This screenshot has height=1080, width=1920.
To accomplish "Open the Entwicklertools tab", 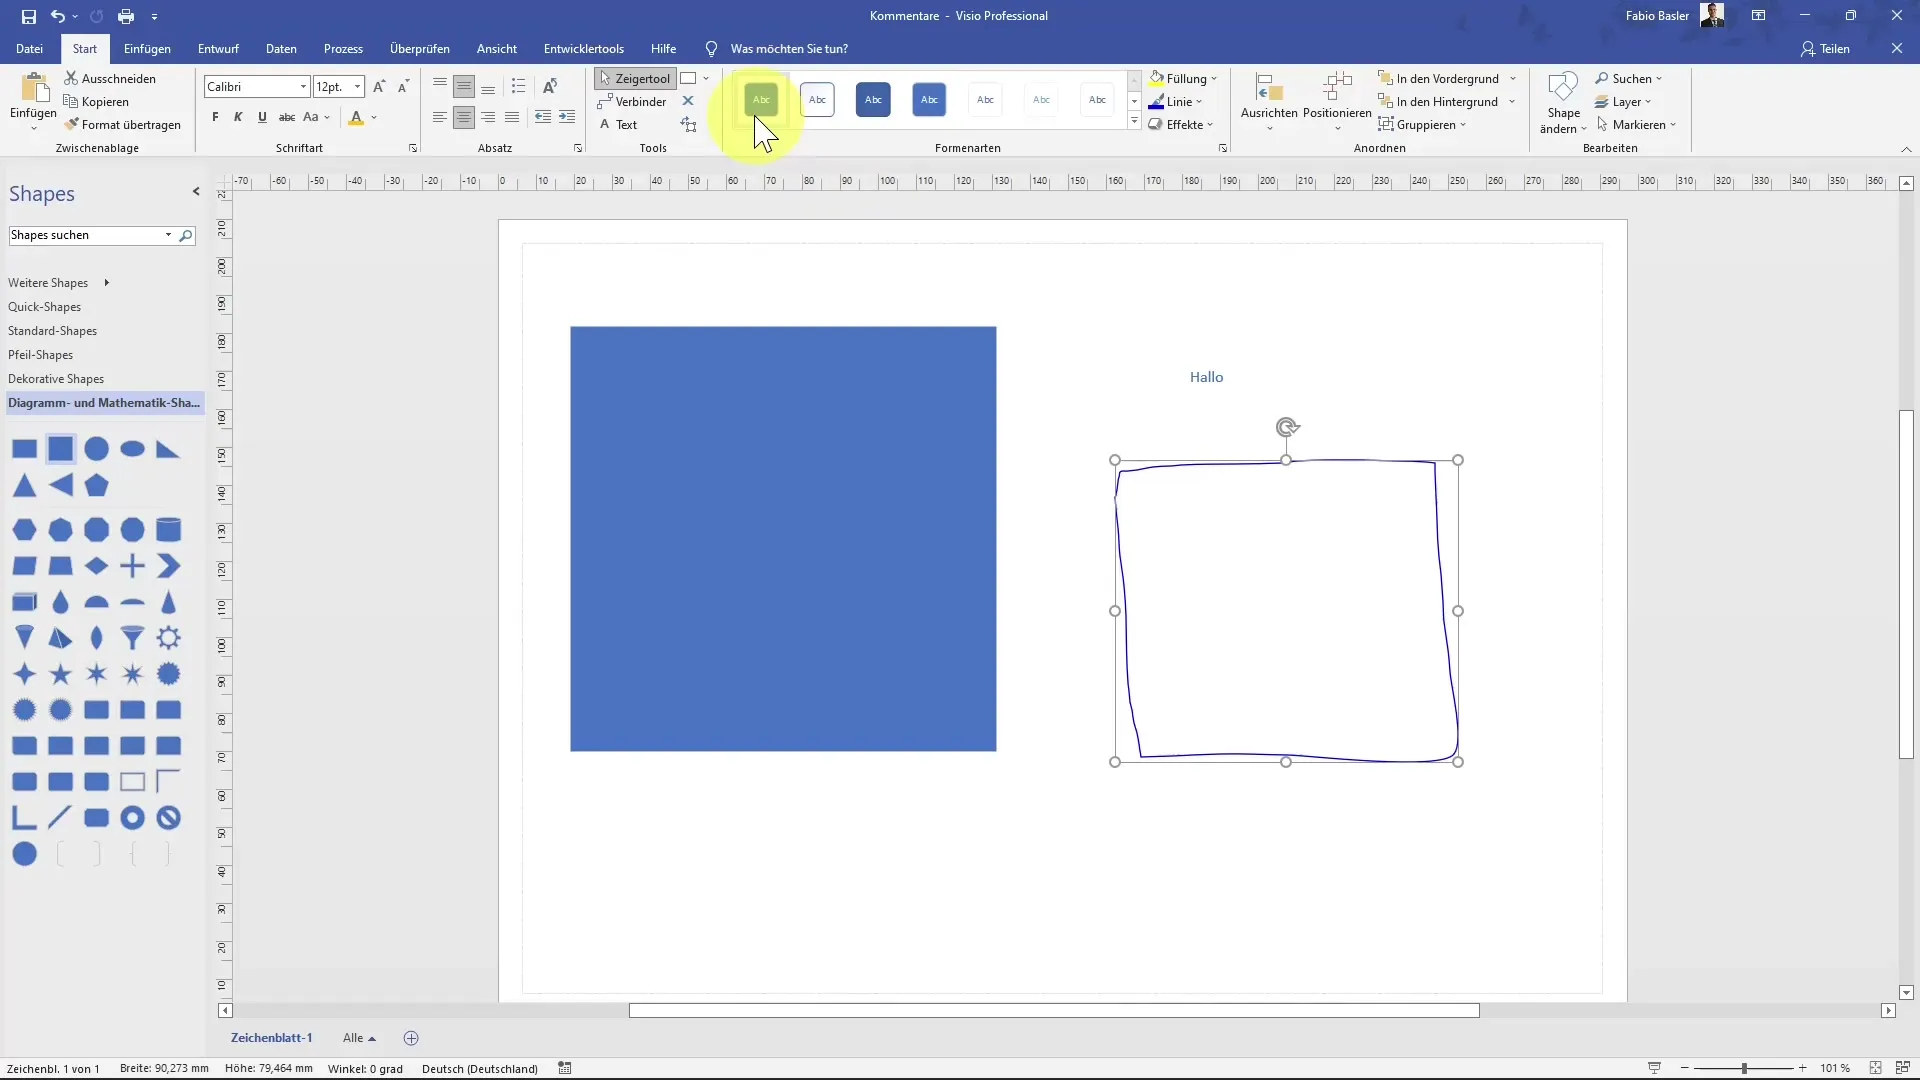I will tap(584, 48).
